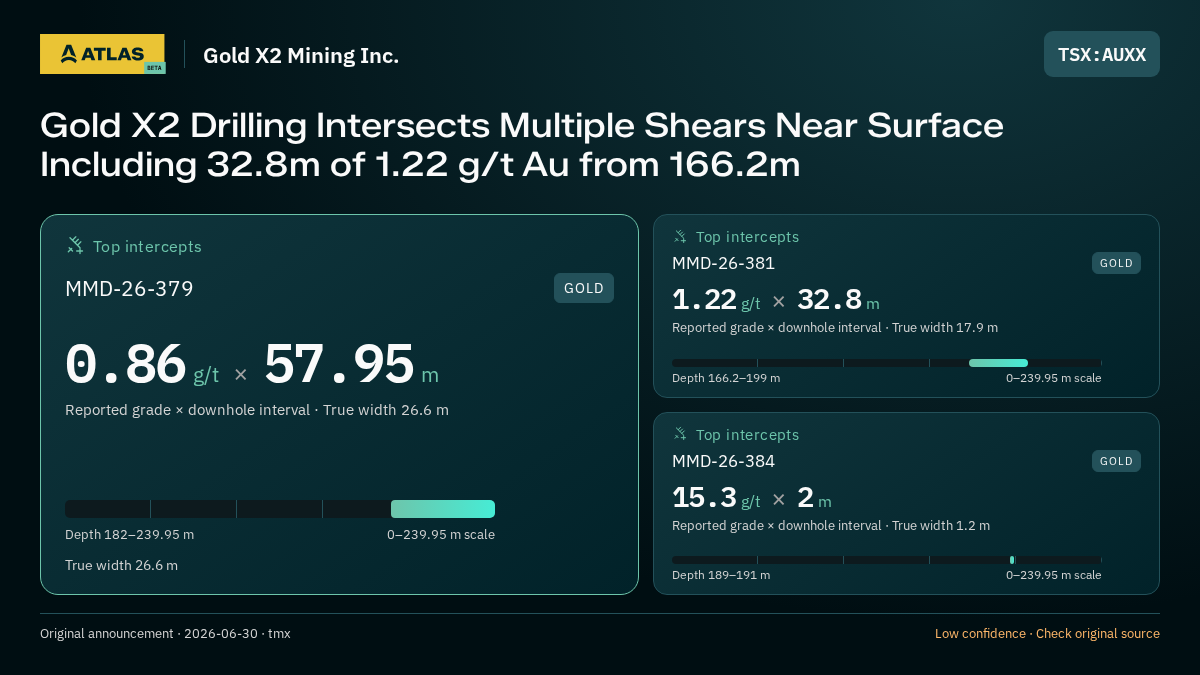The height and width of the screenshot is (675, 1200).
Task: Select hole ID MMD-26-381
Action: [723, 264]
